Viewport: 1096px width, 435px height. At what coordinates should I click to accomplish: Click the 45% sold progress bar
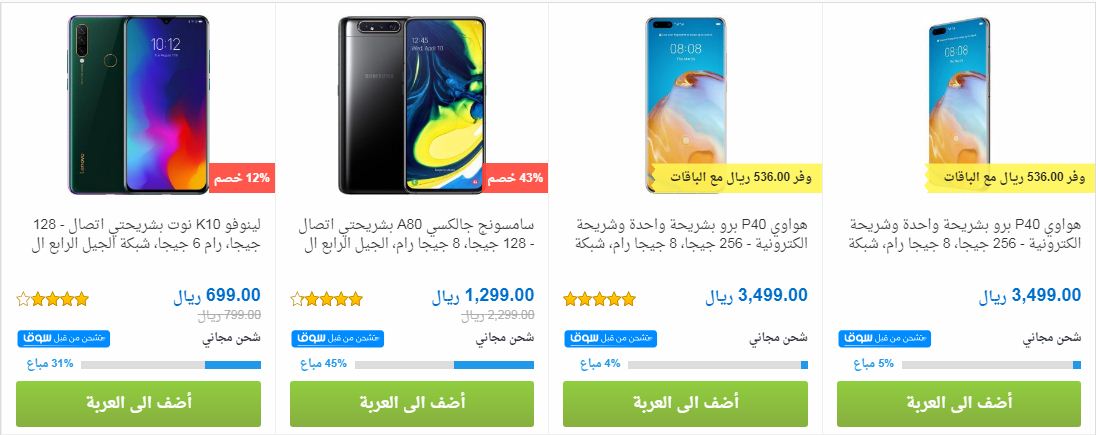pyautogui.click(x=445, y=364)
